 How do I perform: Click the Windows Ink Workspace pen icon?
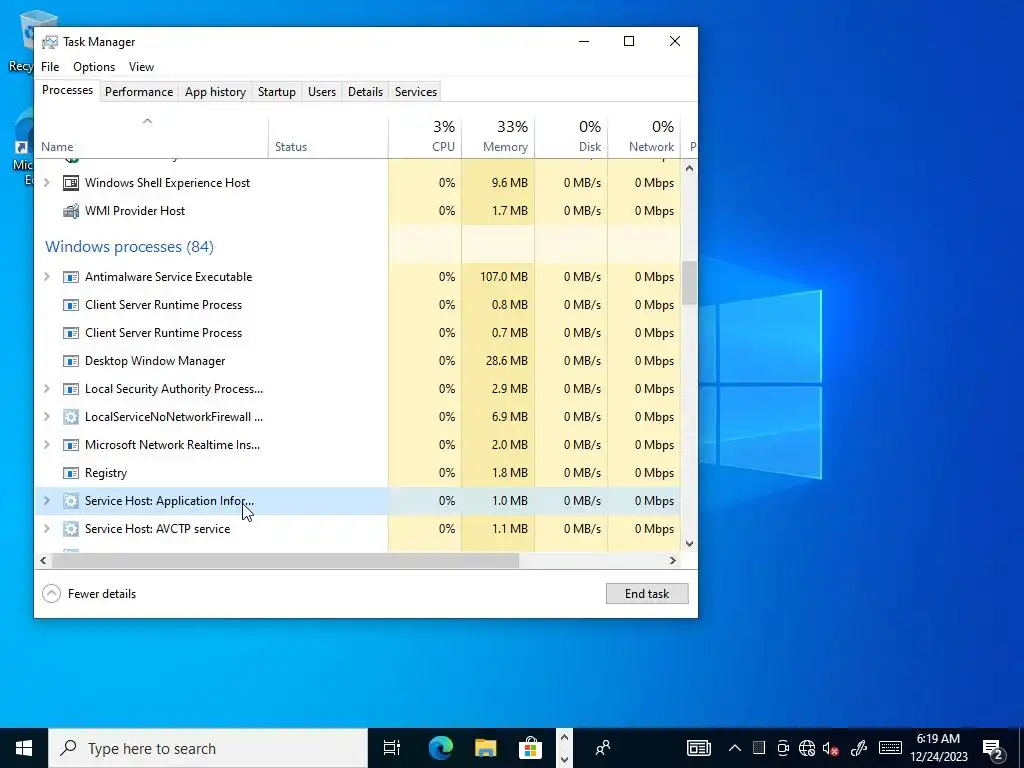pos(859,748)
